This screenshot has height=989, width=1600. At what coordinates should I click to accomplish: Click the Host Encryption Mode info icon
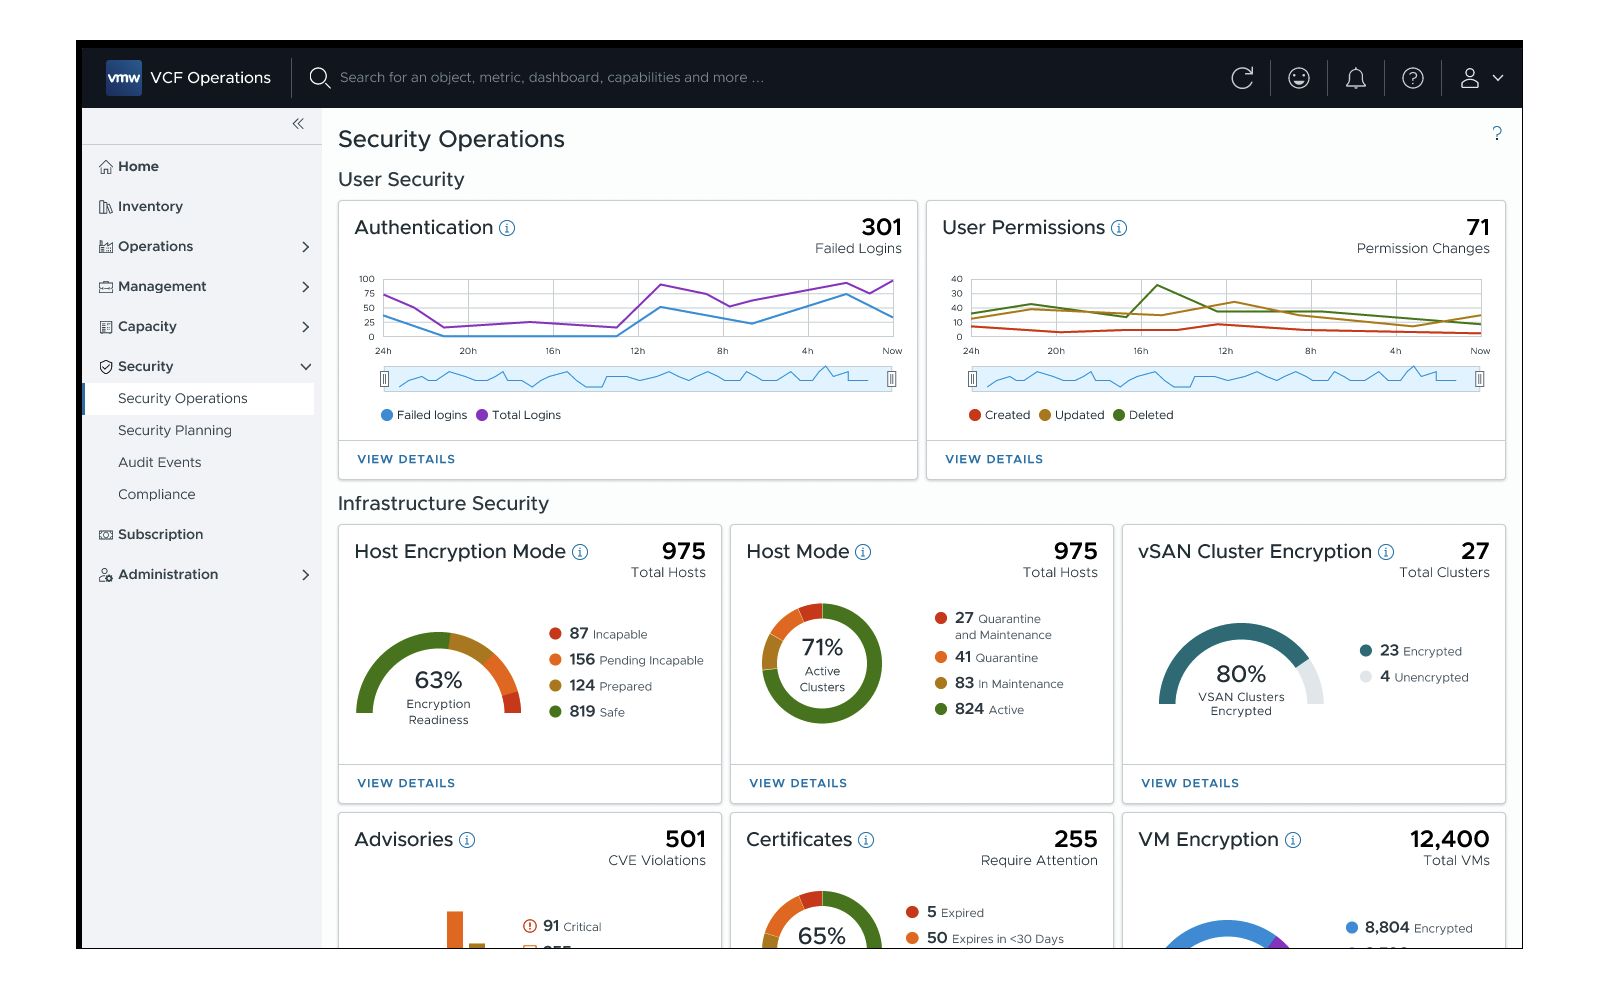click(580, 552)
